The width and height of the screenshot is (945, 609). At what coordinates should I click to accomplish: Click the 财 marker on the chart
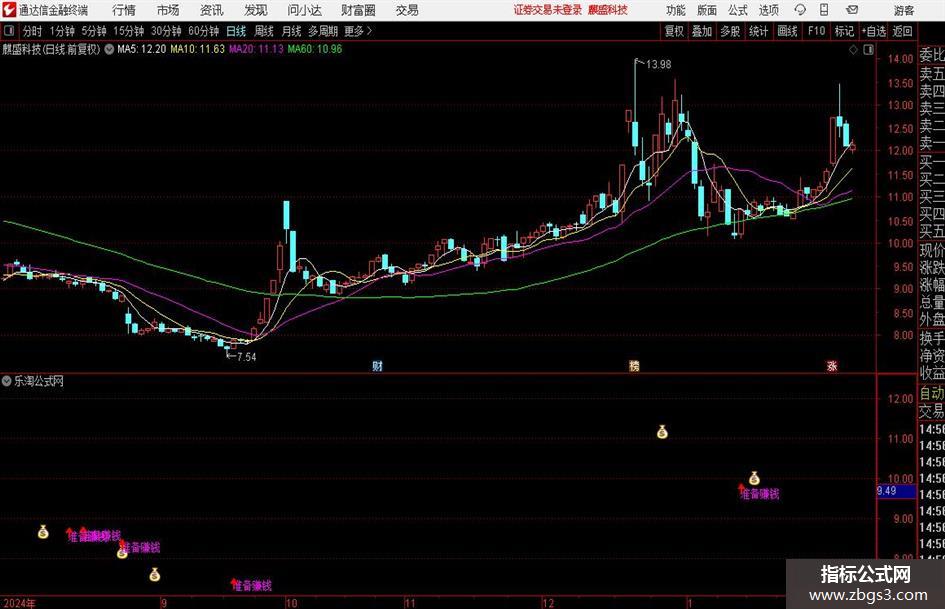click(377, 366)
